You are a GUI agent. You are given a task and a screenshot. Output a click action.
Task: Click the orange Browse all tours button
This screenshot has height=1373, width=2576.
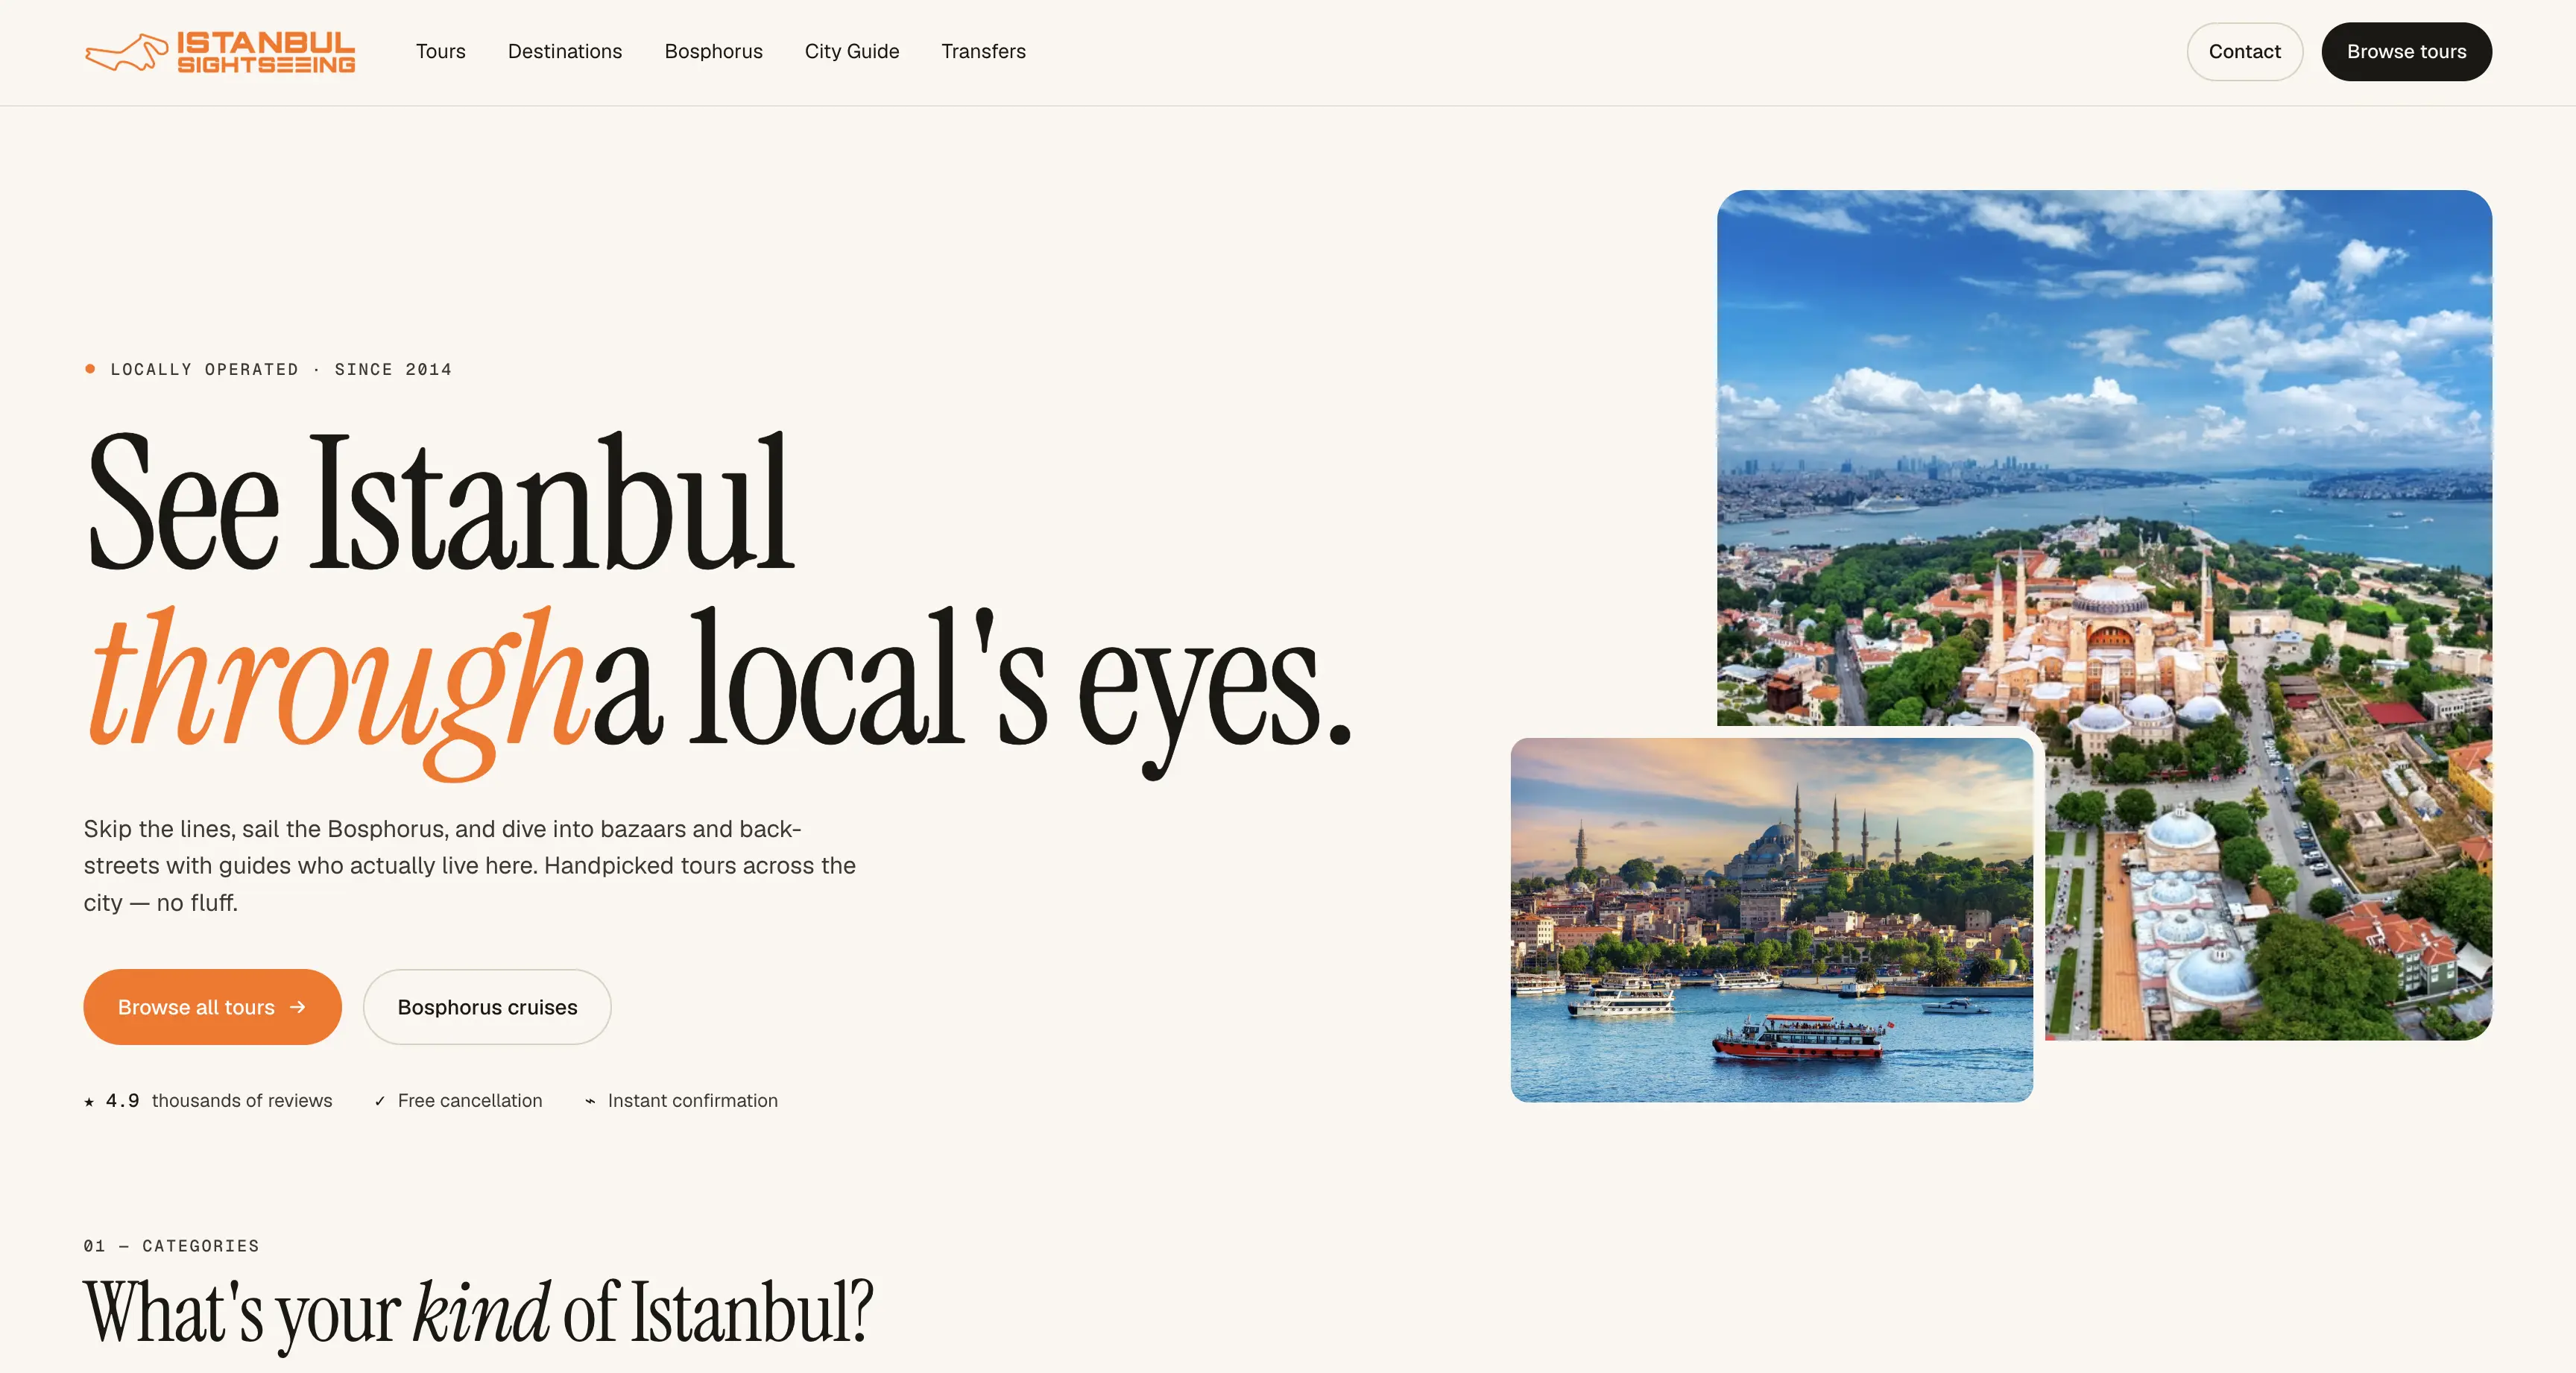(x=212, y=1007)
